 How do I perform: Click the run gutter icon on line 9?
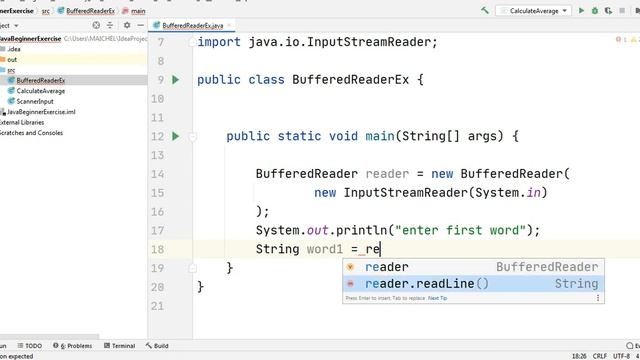point(176,80)
